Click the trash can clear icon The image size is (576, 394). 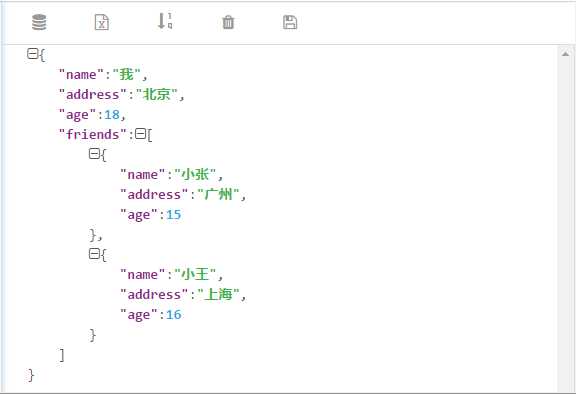(x=228, y=22)
